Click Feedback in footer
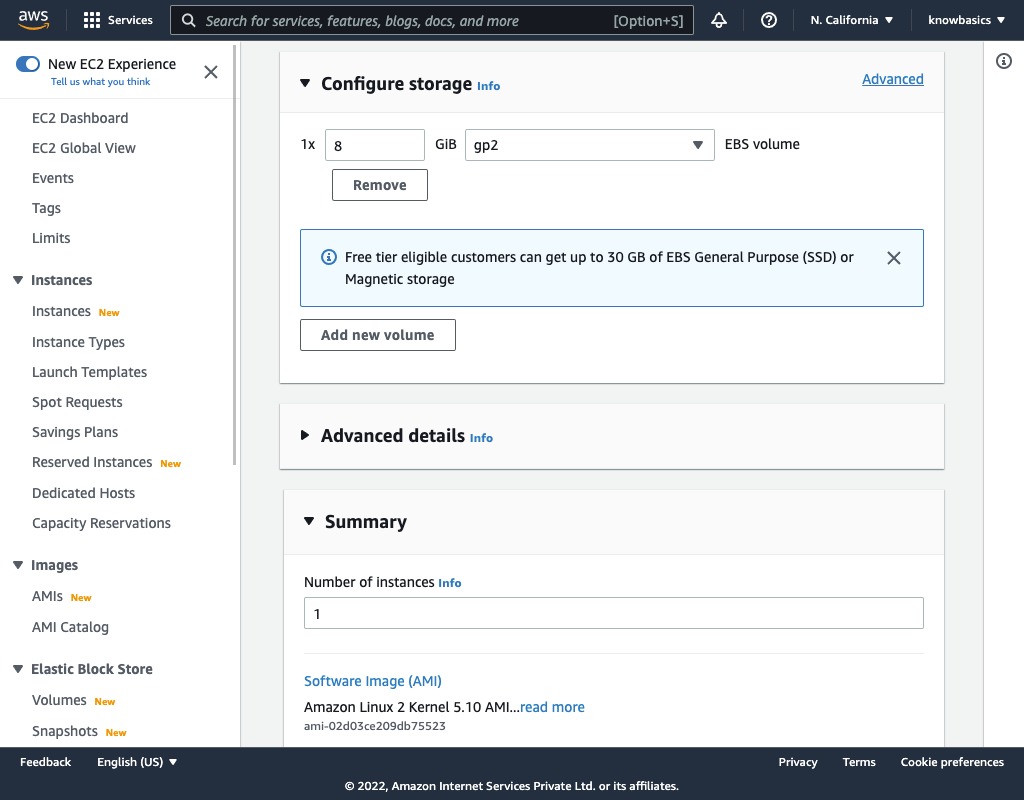The width and height of the screenshot is (1024, 800). coord(46,762)
